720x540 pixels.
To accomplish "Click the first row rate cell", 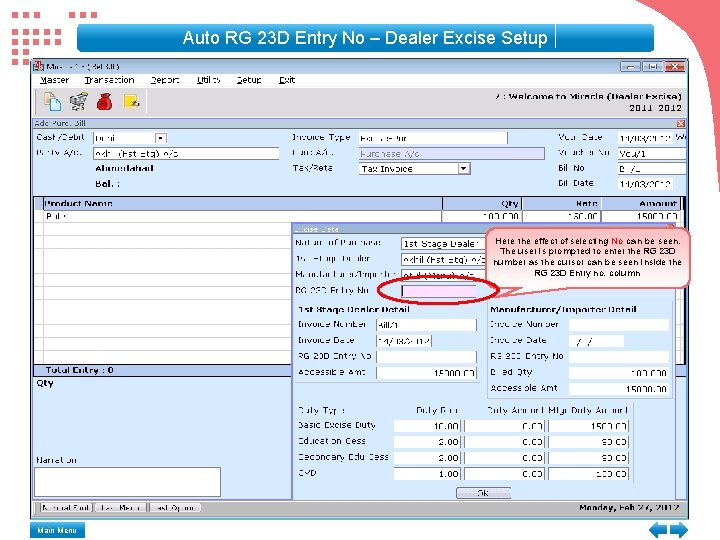I will pos(562,216).
